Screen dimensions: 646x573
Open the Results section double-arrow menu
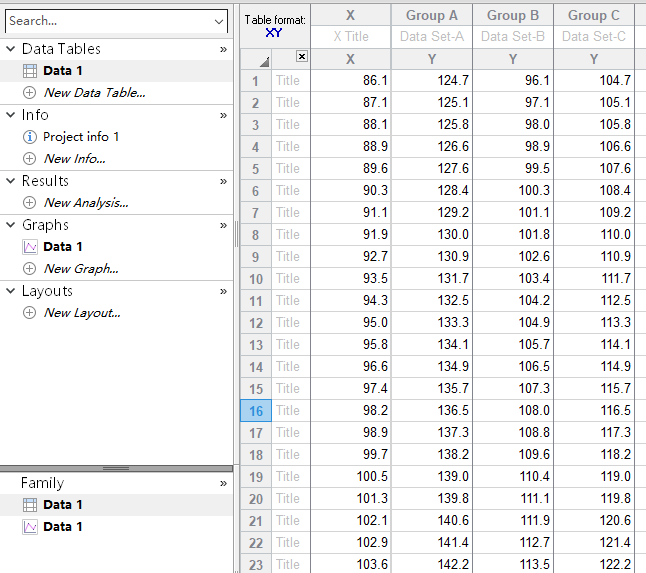(223, 181)
